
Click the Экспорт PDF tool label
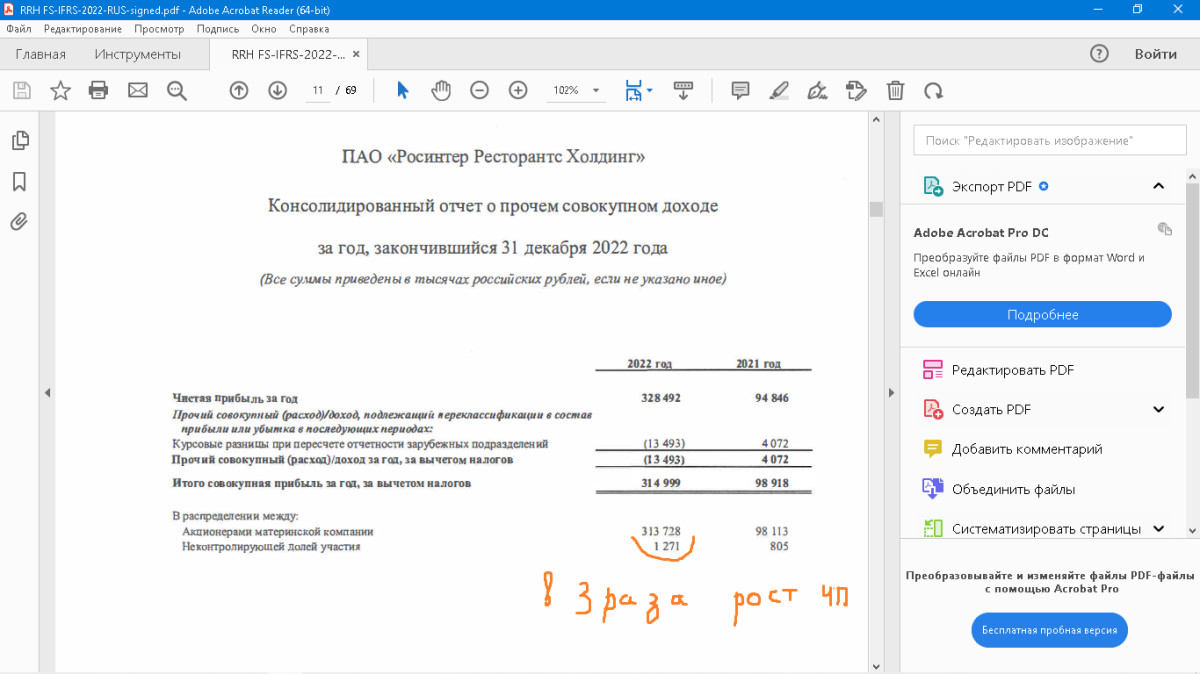(x=992, y=186)
